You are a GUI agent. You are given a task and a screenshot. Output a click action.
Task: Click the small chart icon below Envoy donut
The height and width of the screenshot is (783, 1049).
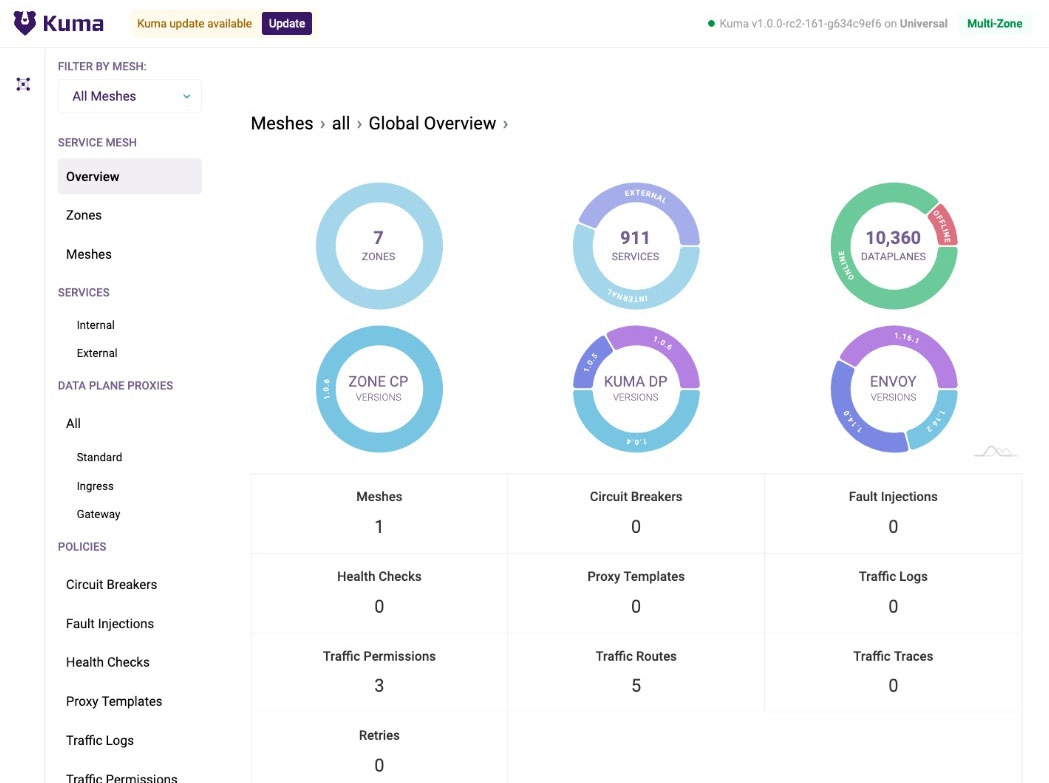tap(996, 452)
